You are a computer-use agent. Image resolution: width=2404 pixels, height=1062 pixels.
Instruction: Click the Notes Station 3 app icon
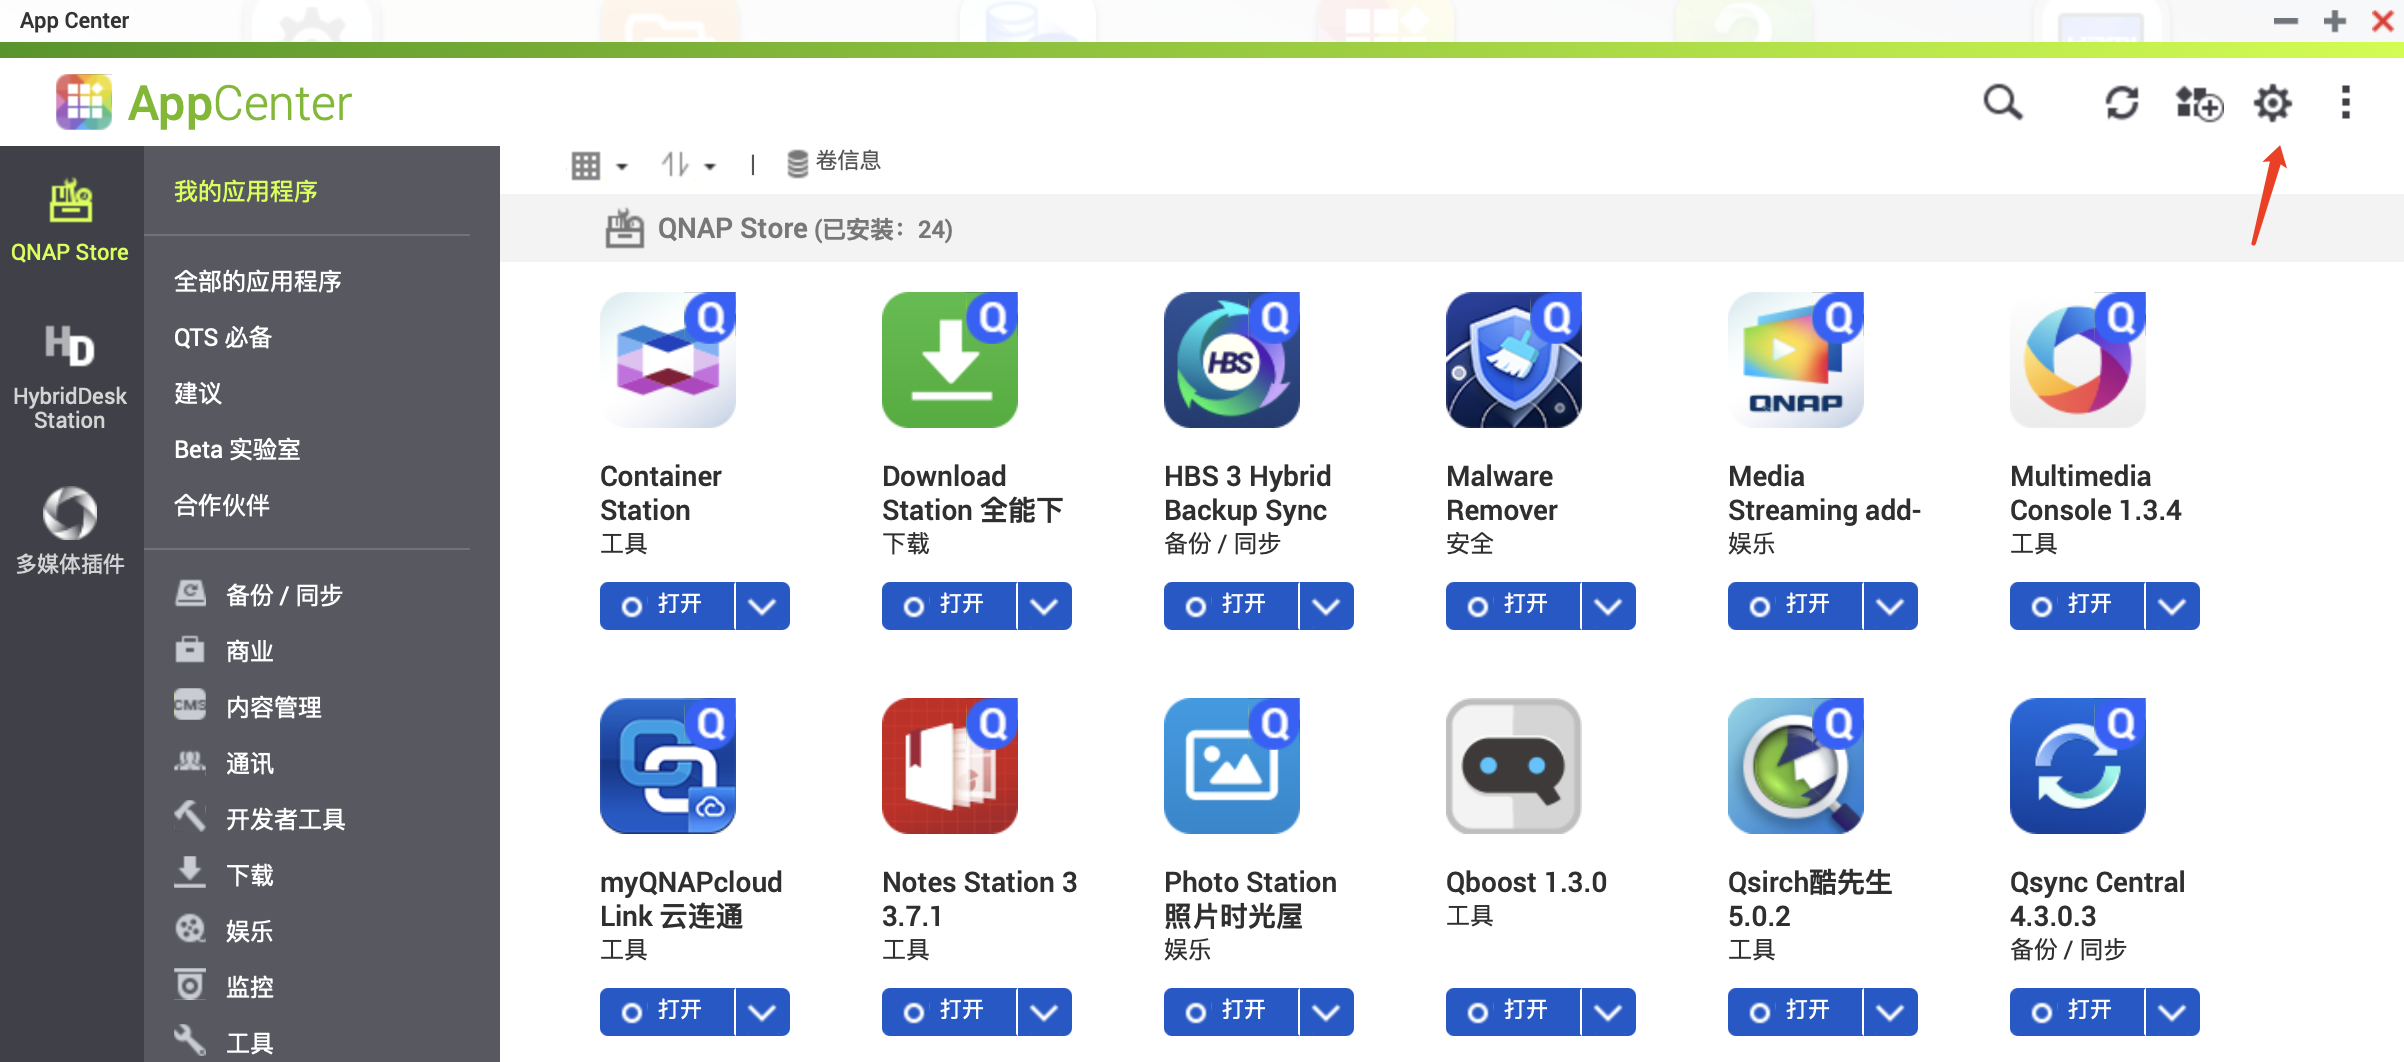[950, 766]
